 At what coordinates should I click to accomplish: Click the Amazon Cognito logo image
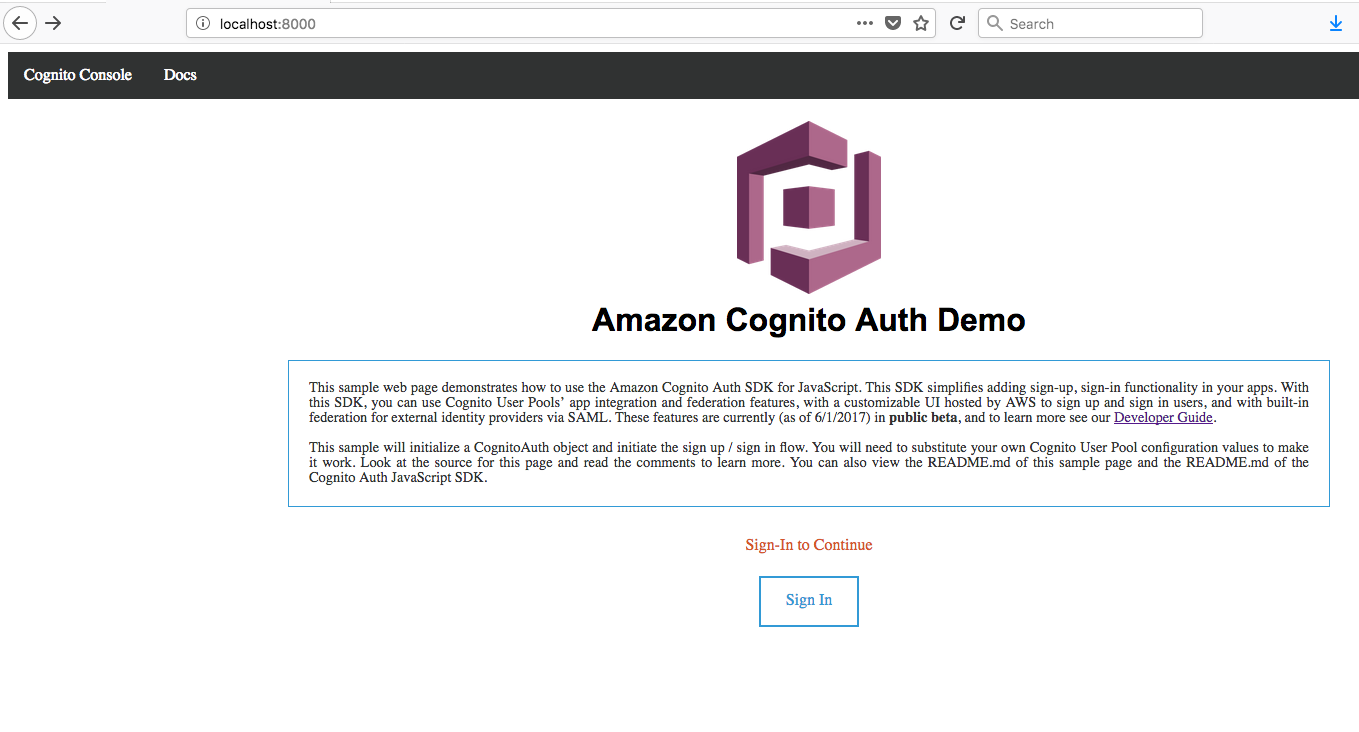pyautogui.click(x=809, y=208)
